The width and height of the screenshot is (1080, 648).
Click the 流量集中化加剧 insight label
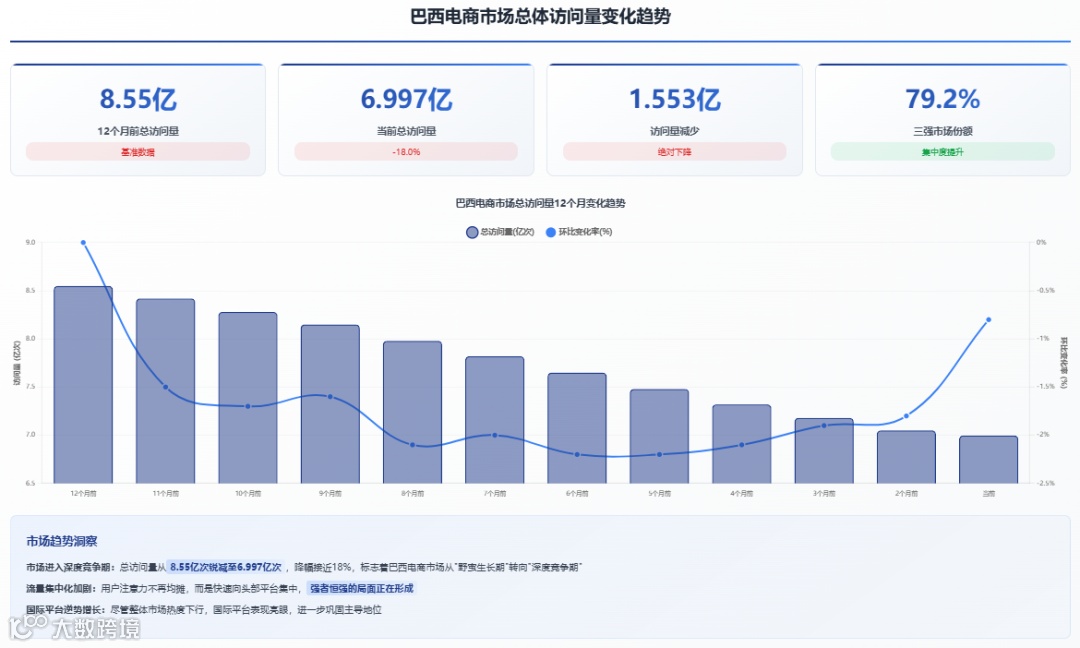(x=61, y=588)
